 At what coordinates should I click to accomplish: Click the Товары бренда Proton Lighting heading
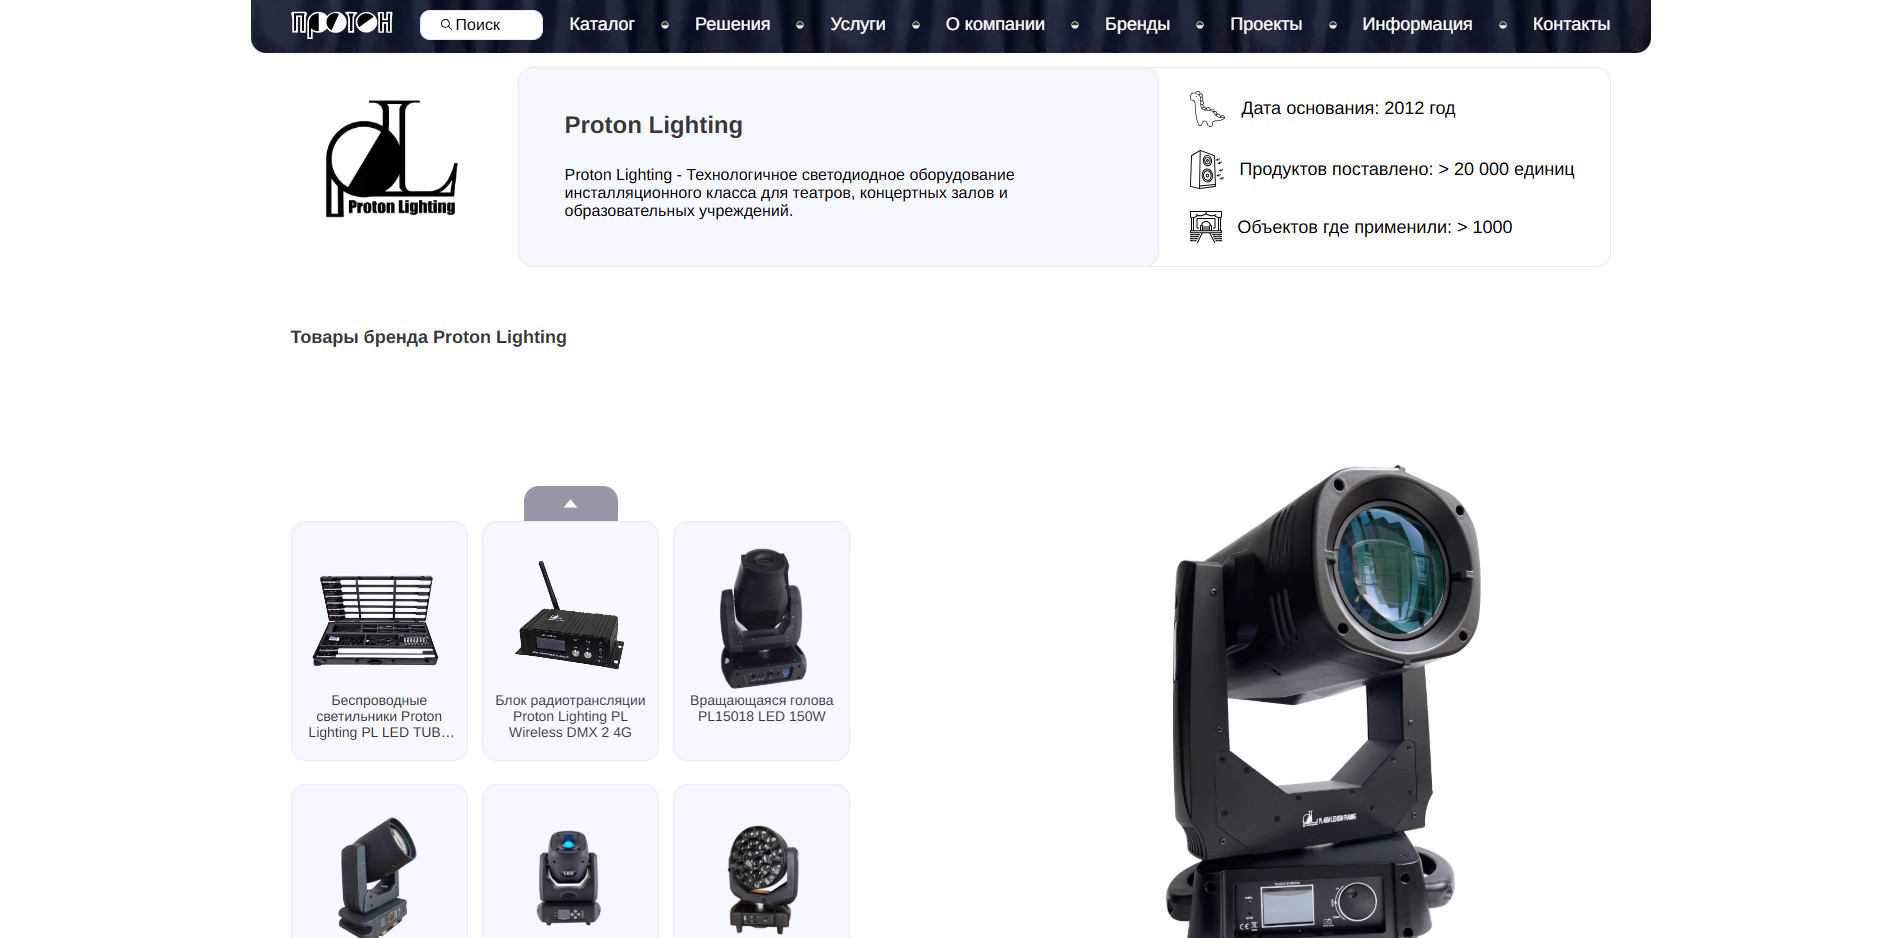[x=428, y=337]
